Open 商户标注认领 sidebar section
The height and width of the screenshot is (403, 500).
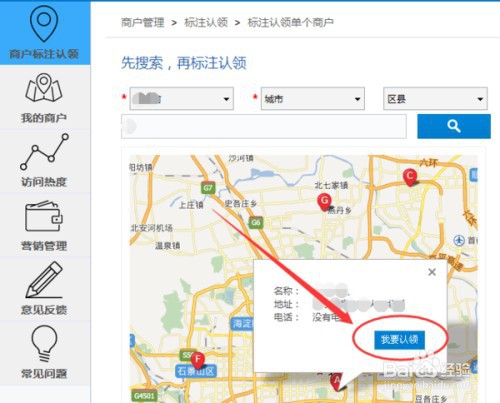click(x=44, y=33)
